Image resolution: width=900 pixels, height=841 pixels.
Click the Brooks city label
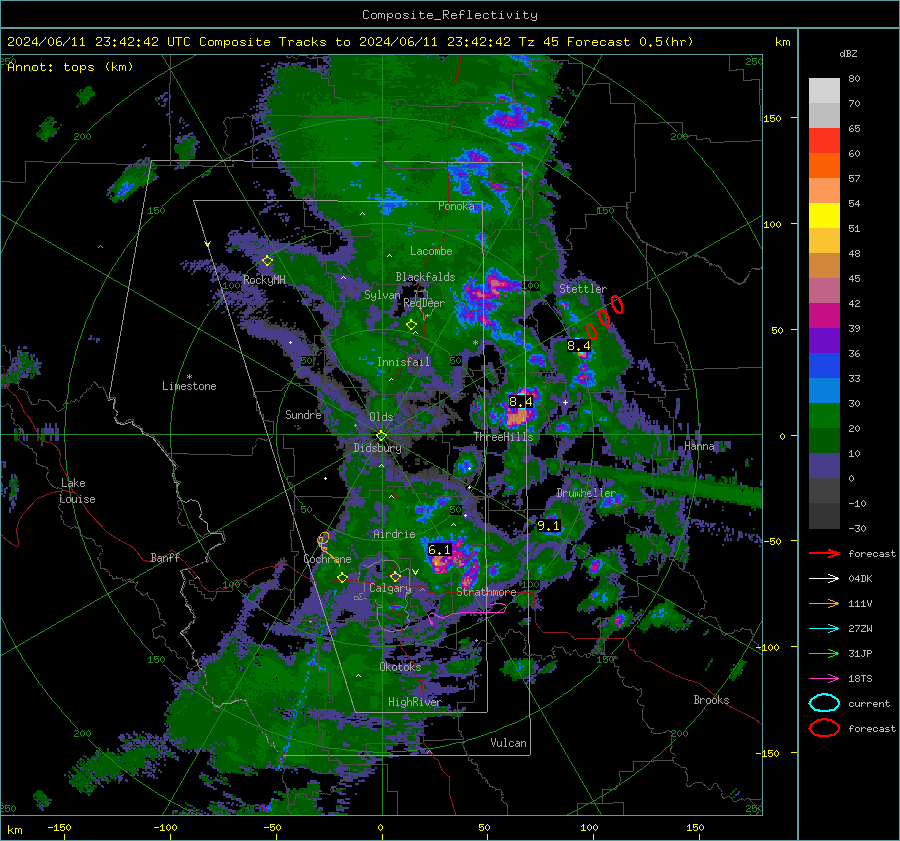[x=711, y=700]
